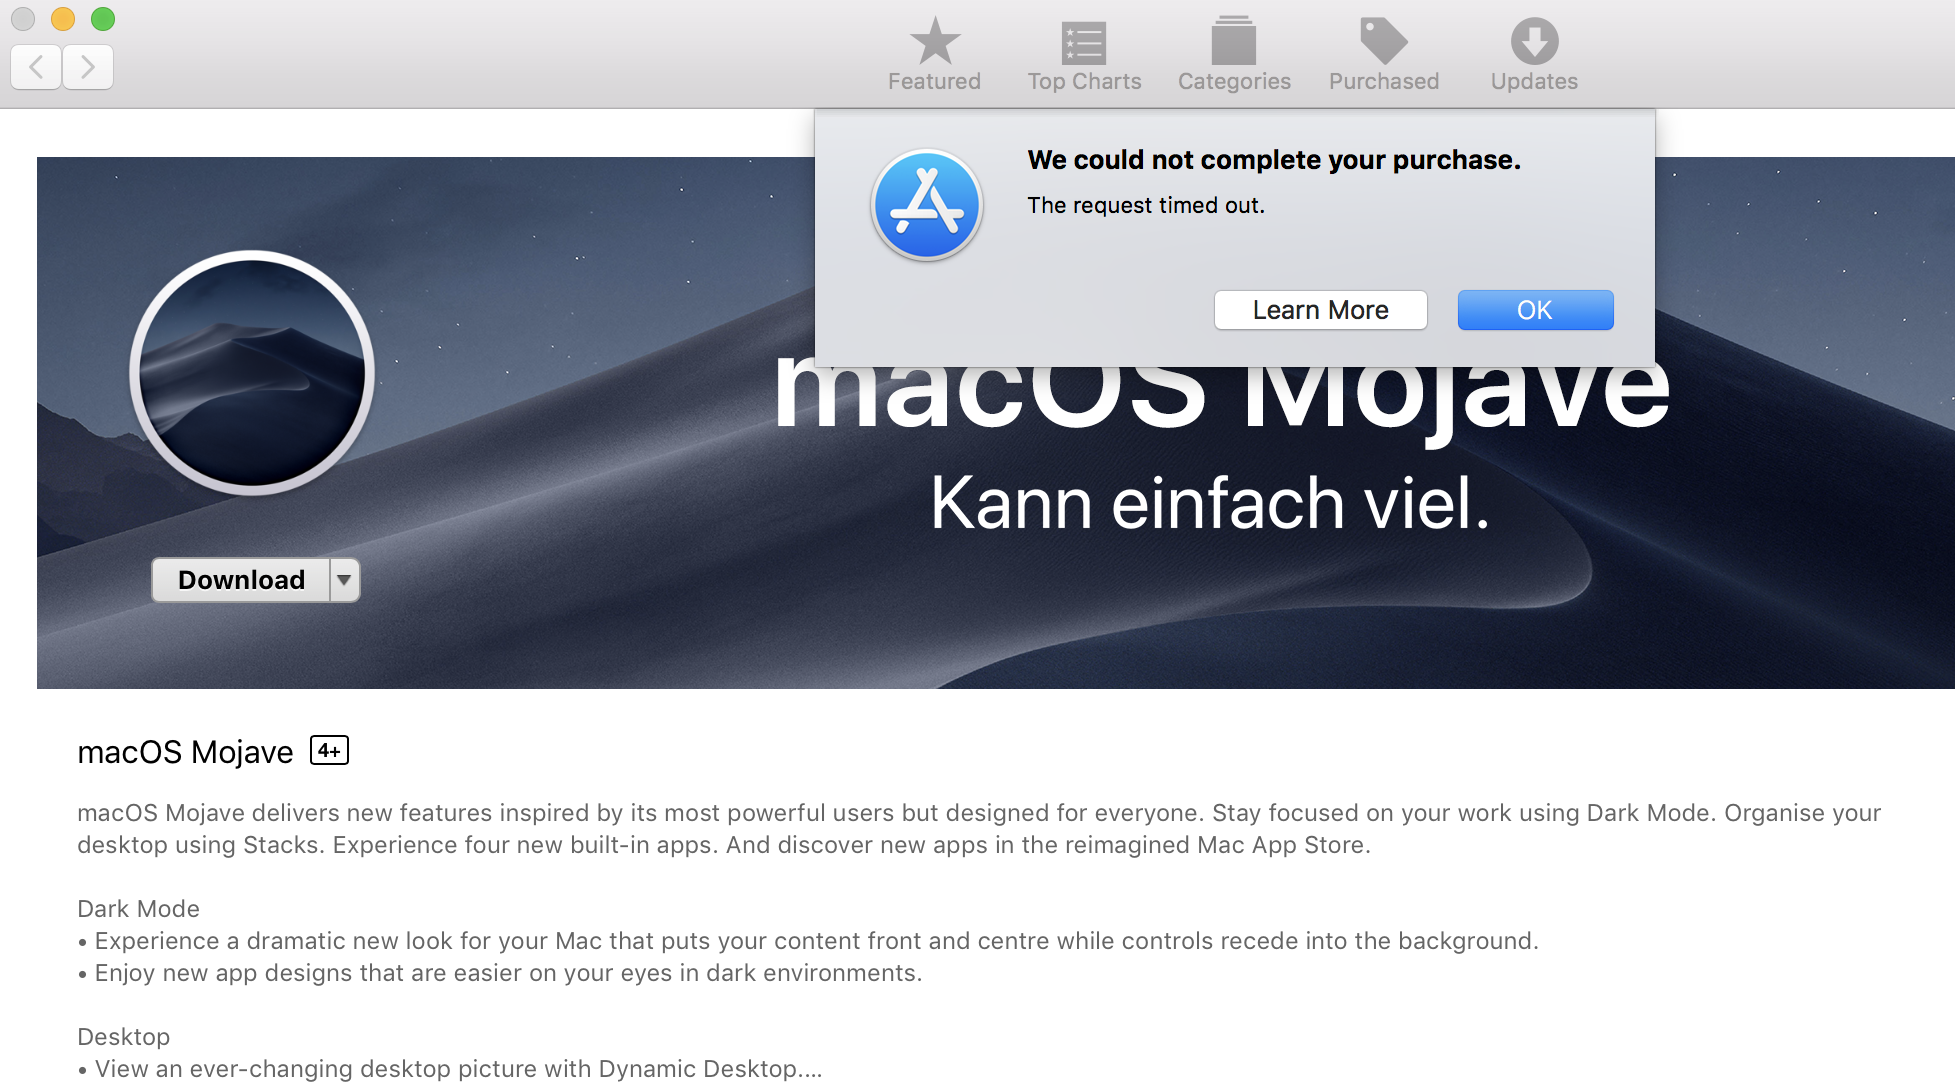1955x1087 pixels.
Task: Open the Updates download-arrow icon
Action: pos(1534,54)
